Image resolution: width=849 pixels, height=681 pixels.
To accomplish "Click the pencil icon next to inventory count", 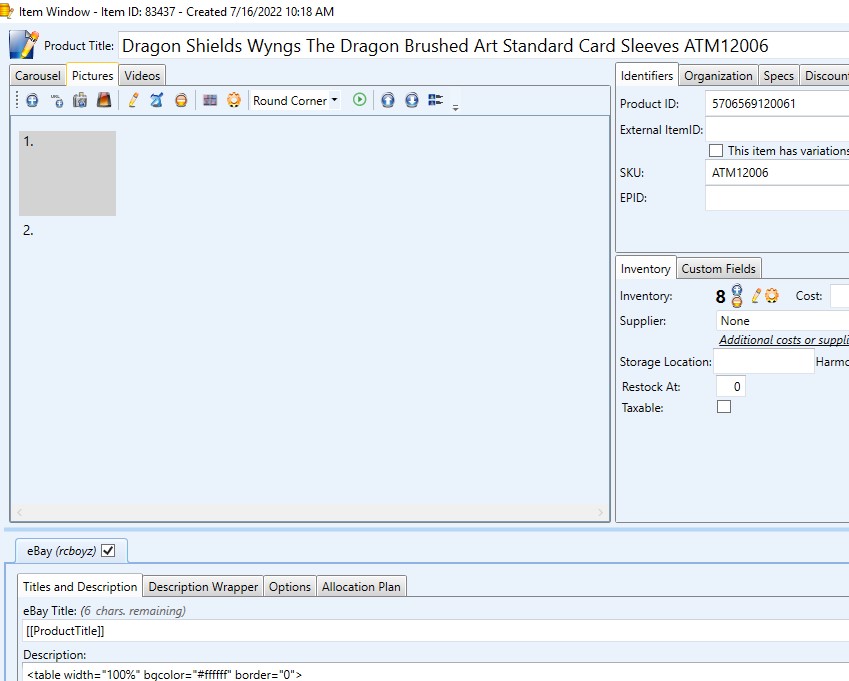I will coord(757,296).
